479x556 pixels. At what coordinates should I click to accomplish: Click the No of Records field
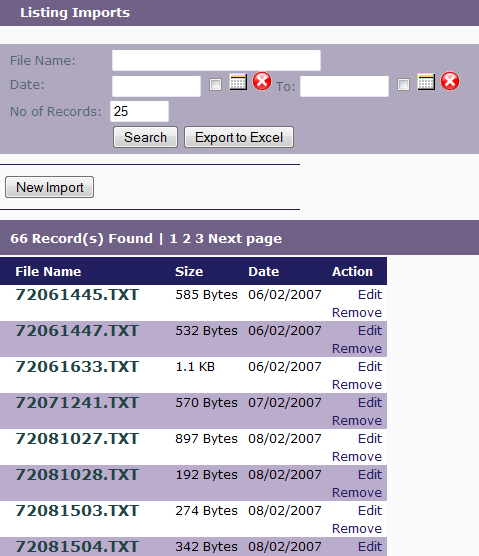pyautogui.click(x=139, y=111)
